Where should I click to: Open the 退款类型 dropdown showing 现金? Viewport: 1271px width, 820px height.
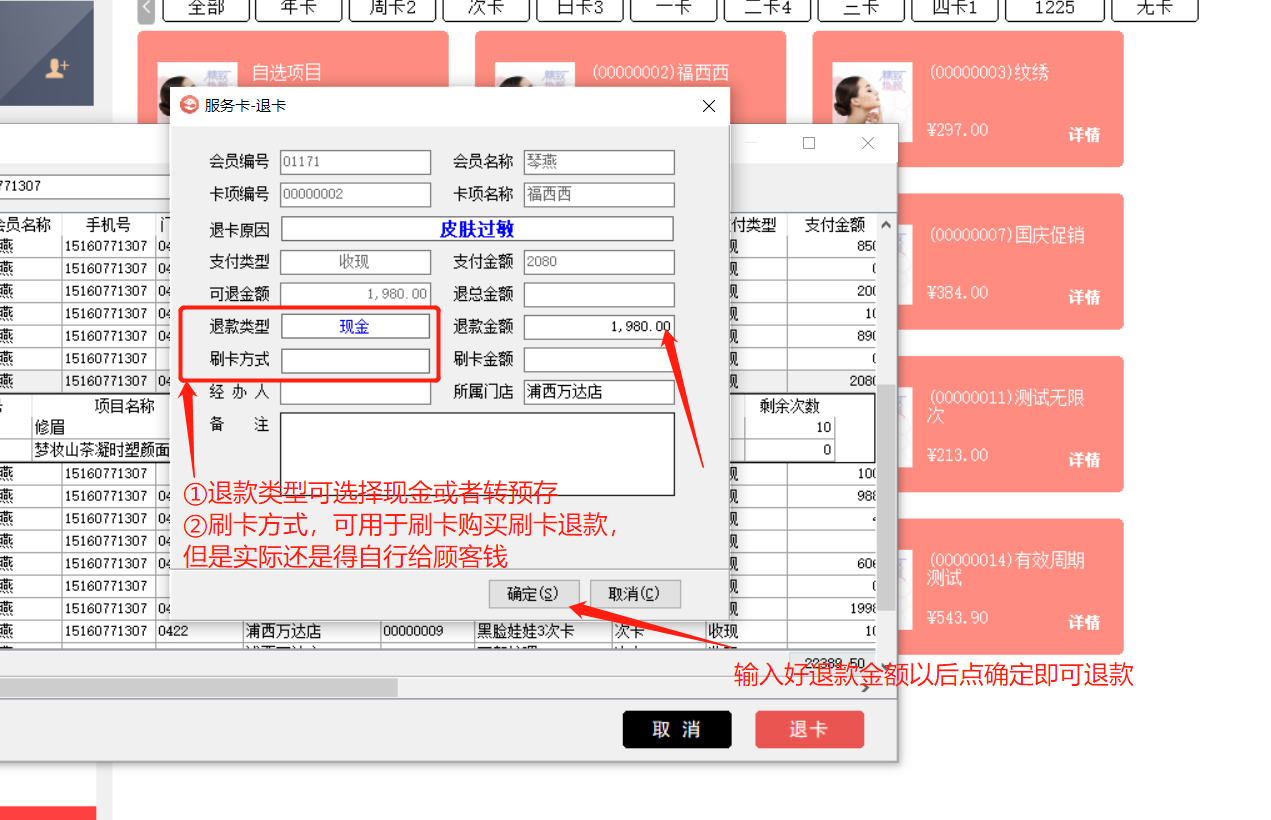(x=355, y=326)
